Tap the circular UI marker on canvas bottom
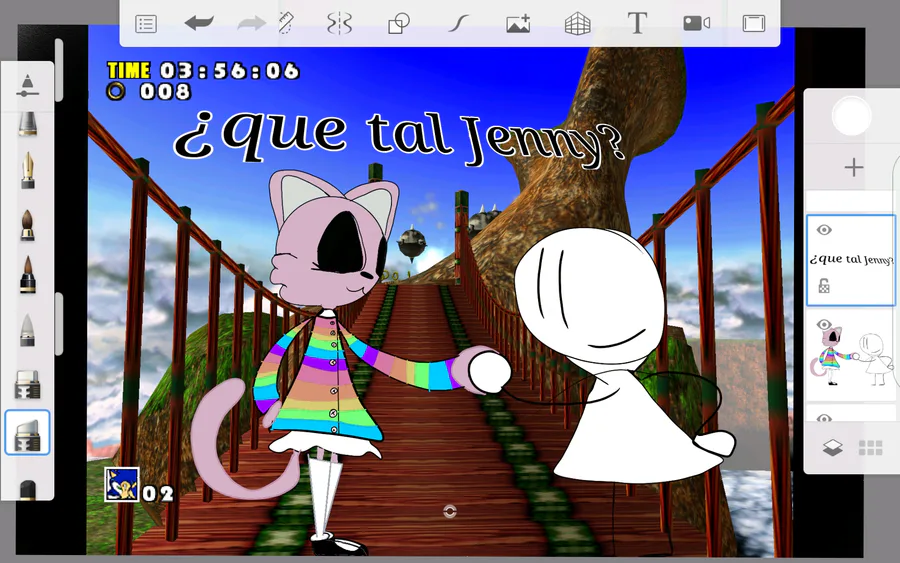 click(x=450, y=511)
